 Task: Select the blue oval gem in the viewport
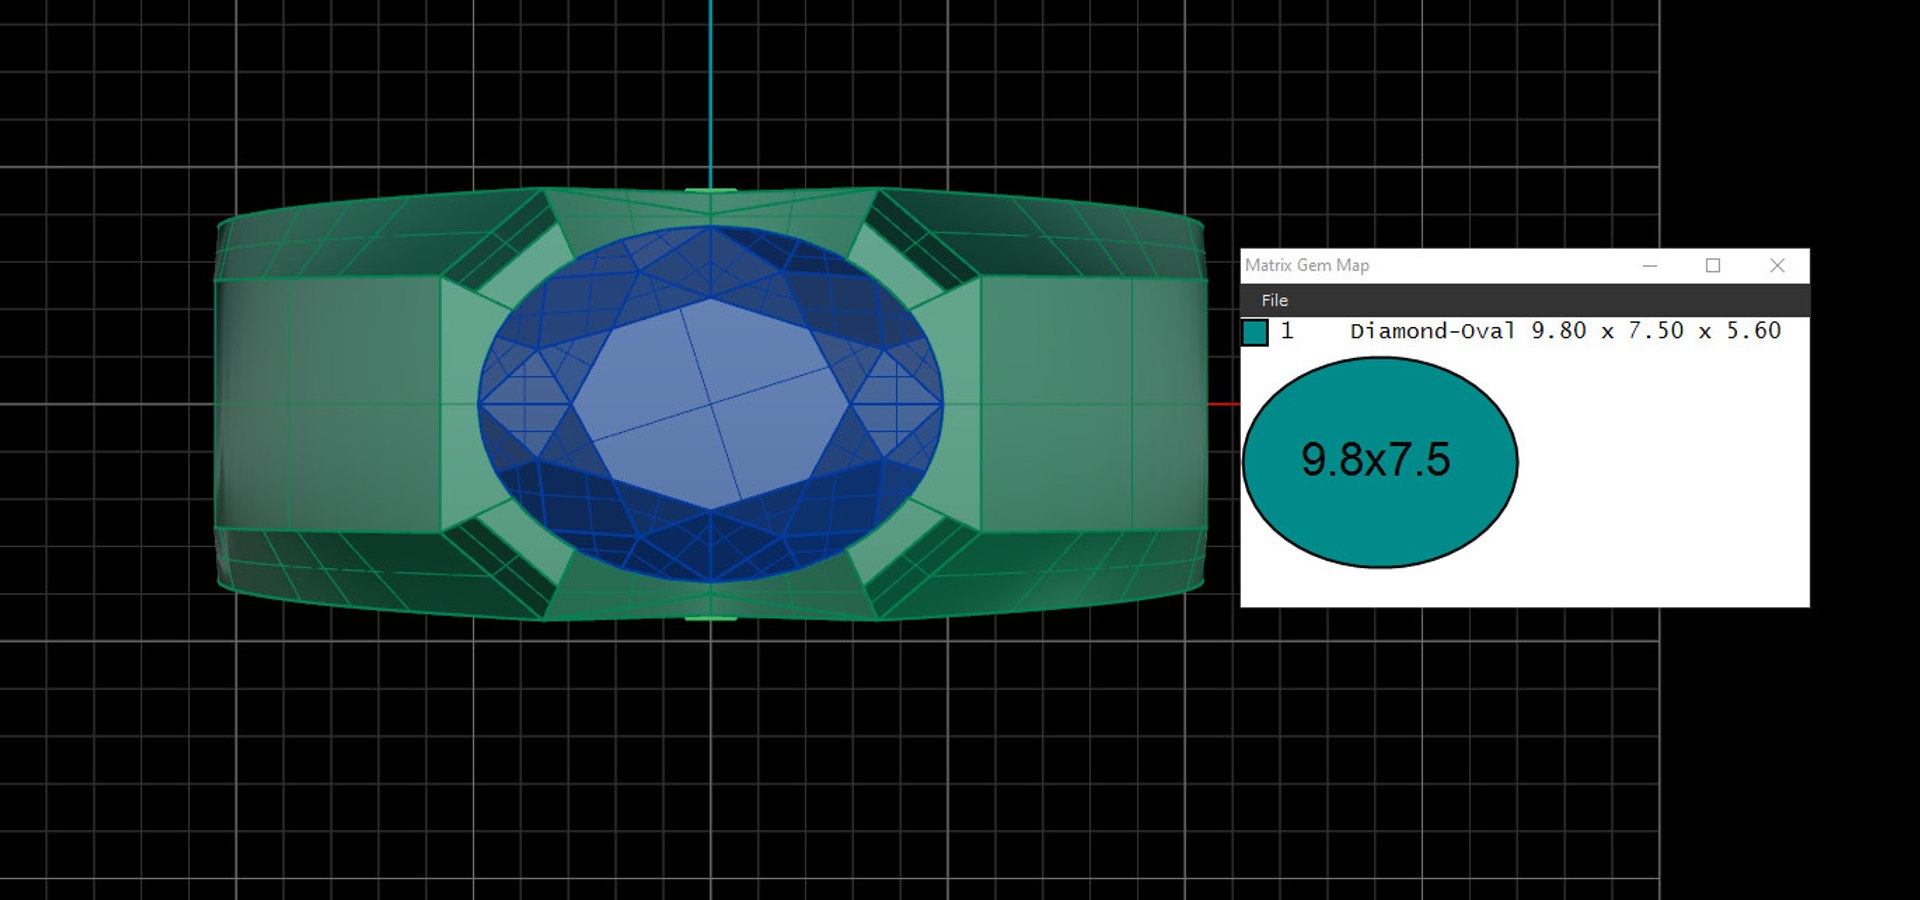[710, 404]
